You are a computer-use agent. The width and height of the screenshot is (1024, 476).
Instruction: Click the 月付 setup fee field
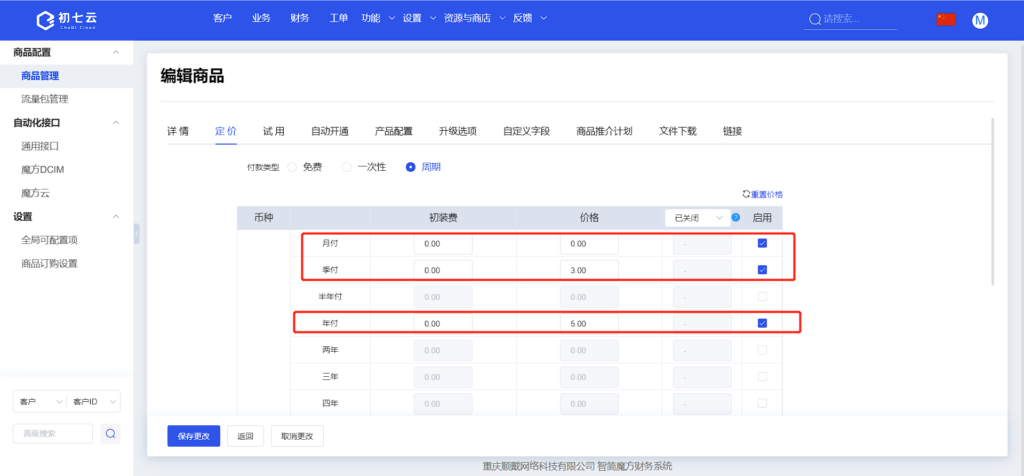pos(443,244)
